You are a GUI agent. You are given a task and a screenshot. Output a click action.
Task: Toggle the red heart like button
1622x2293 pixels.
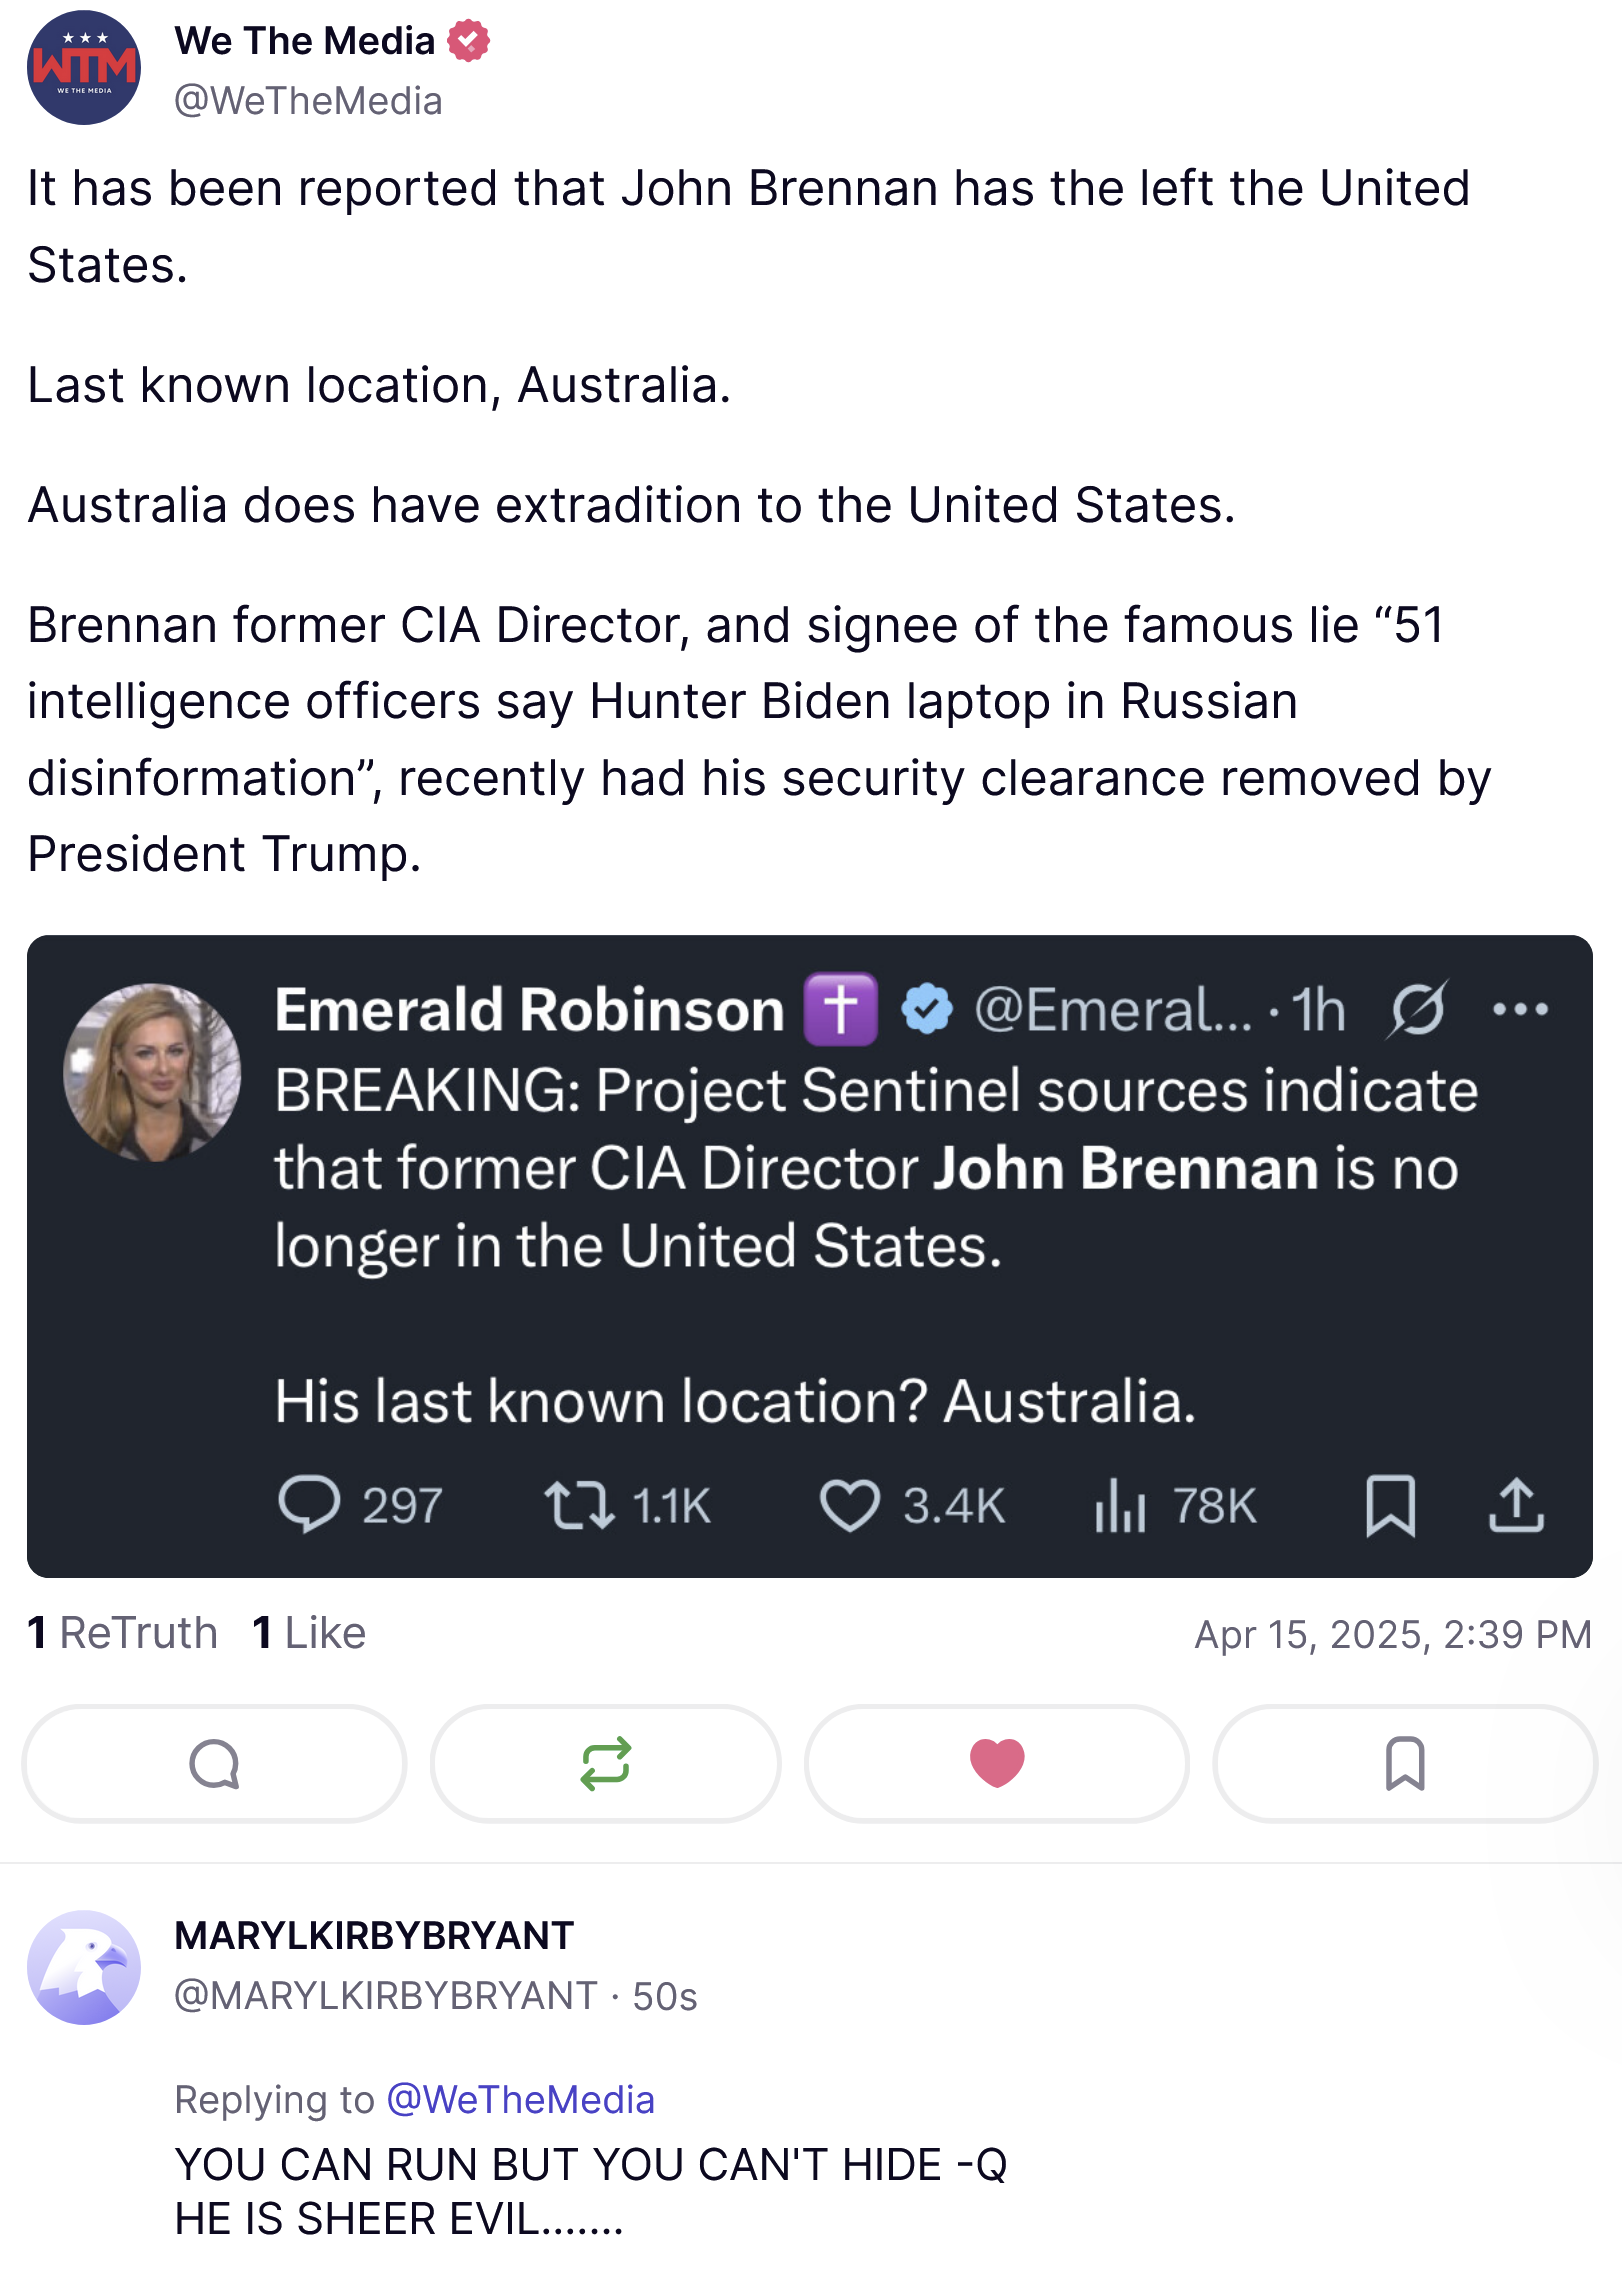(x=997, y=1763)
